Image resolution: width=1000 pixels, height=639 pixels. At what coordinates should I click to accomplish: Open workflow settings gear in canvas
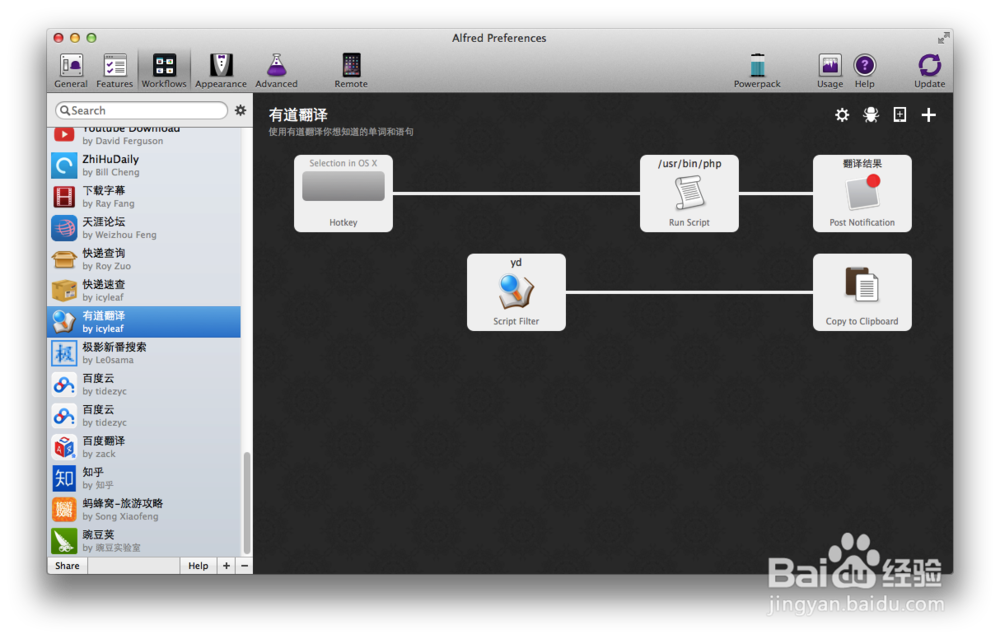tap(842, 115)
